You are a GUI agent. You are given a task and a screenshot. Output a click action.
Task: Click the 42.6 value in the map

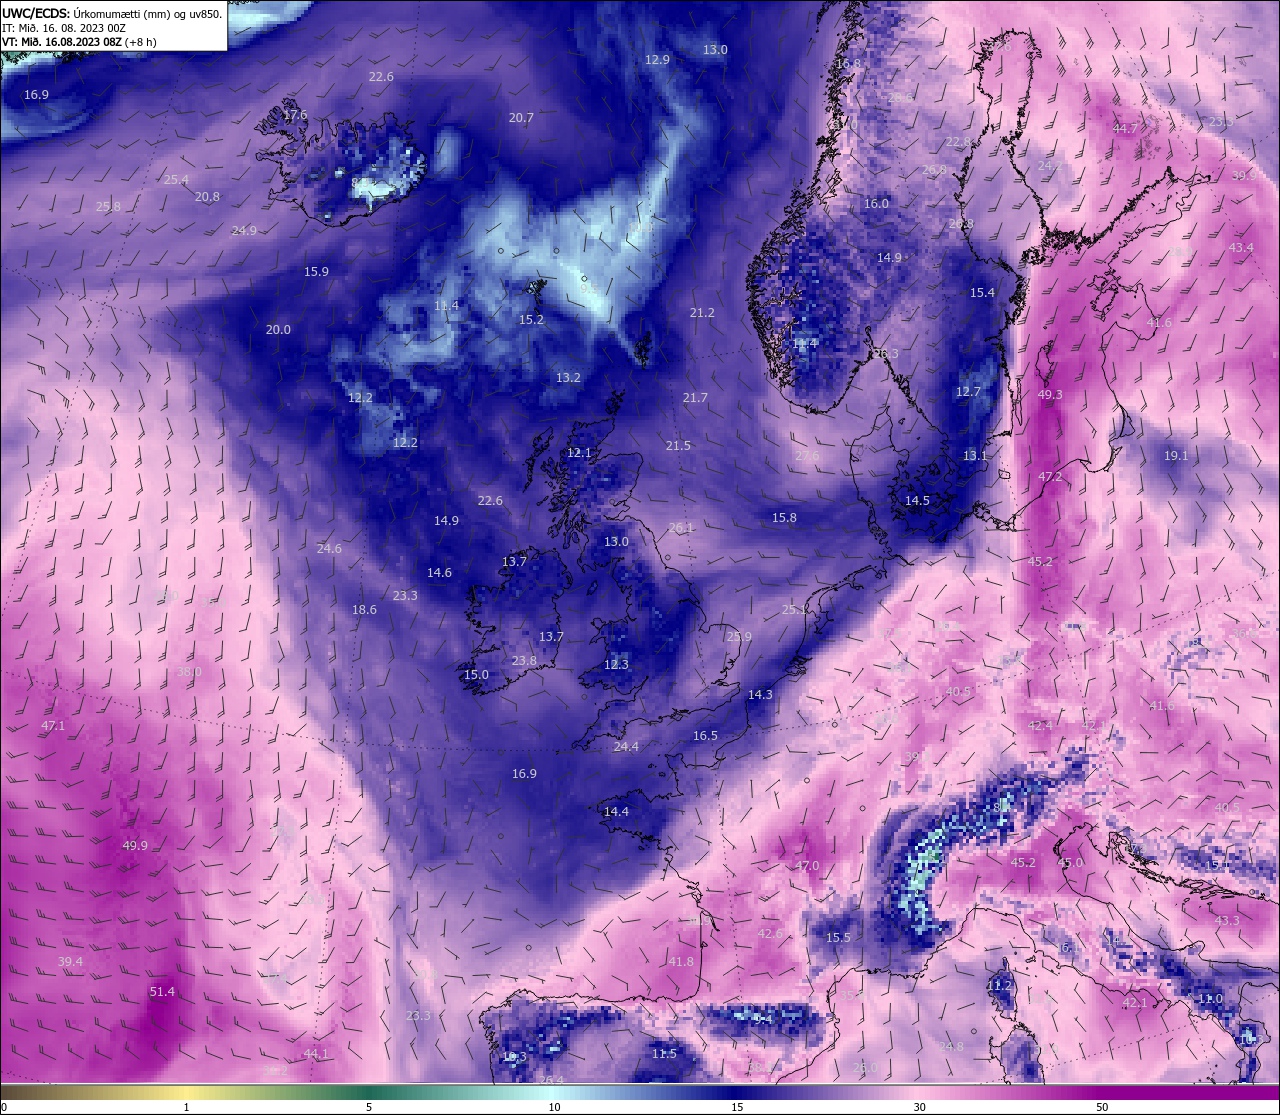769,934
